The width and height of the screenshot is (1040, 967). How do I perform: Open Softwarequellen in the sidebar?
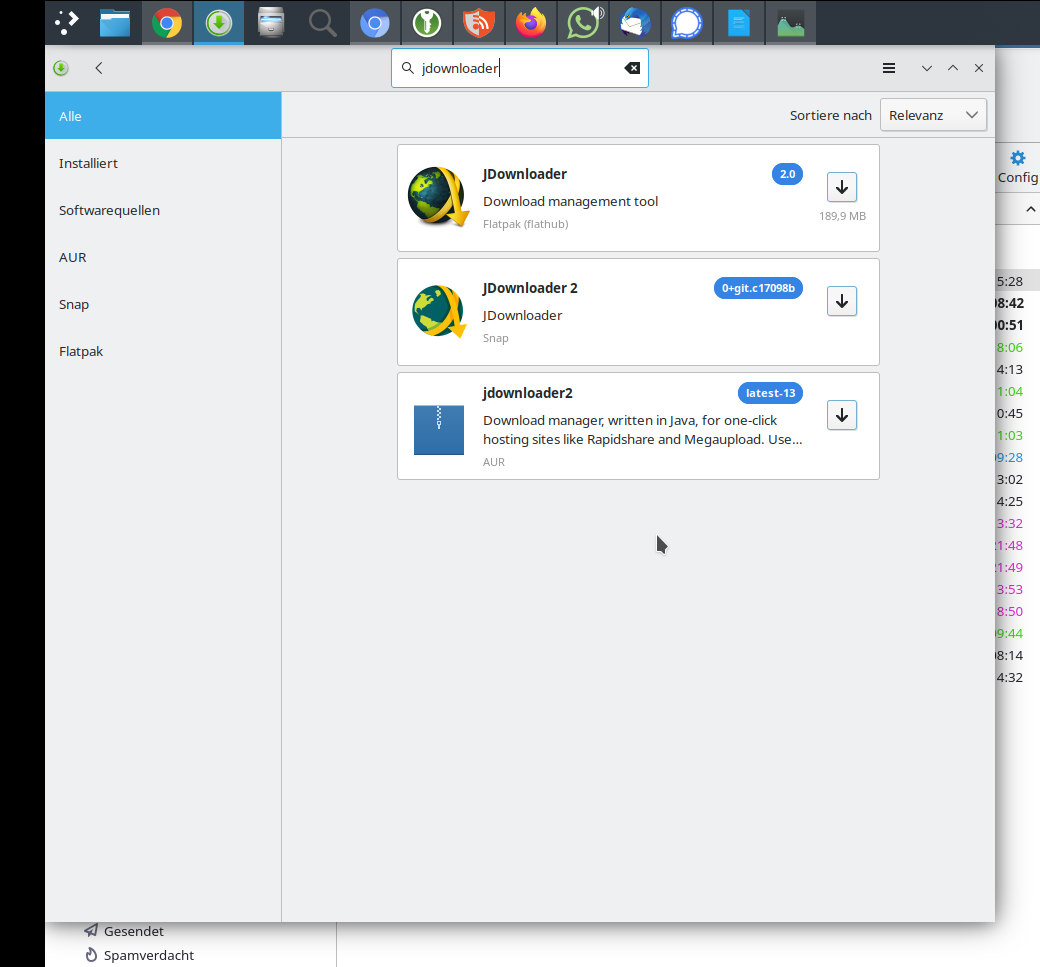click(x=163, y=210)
